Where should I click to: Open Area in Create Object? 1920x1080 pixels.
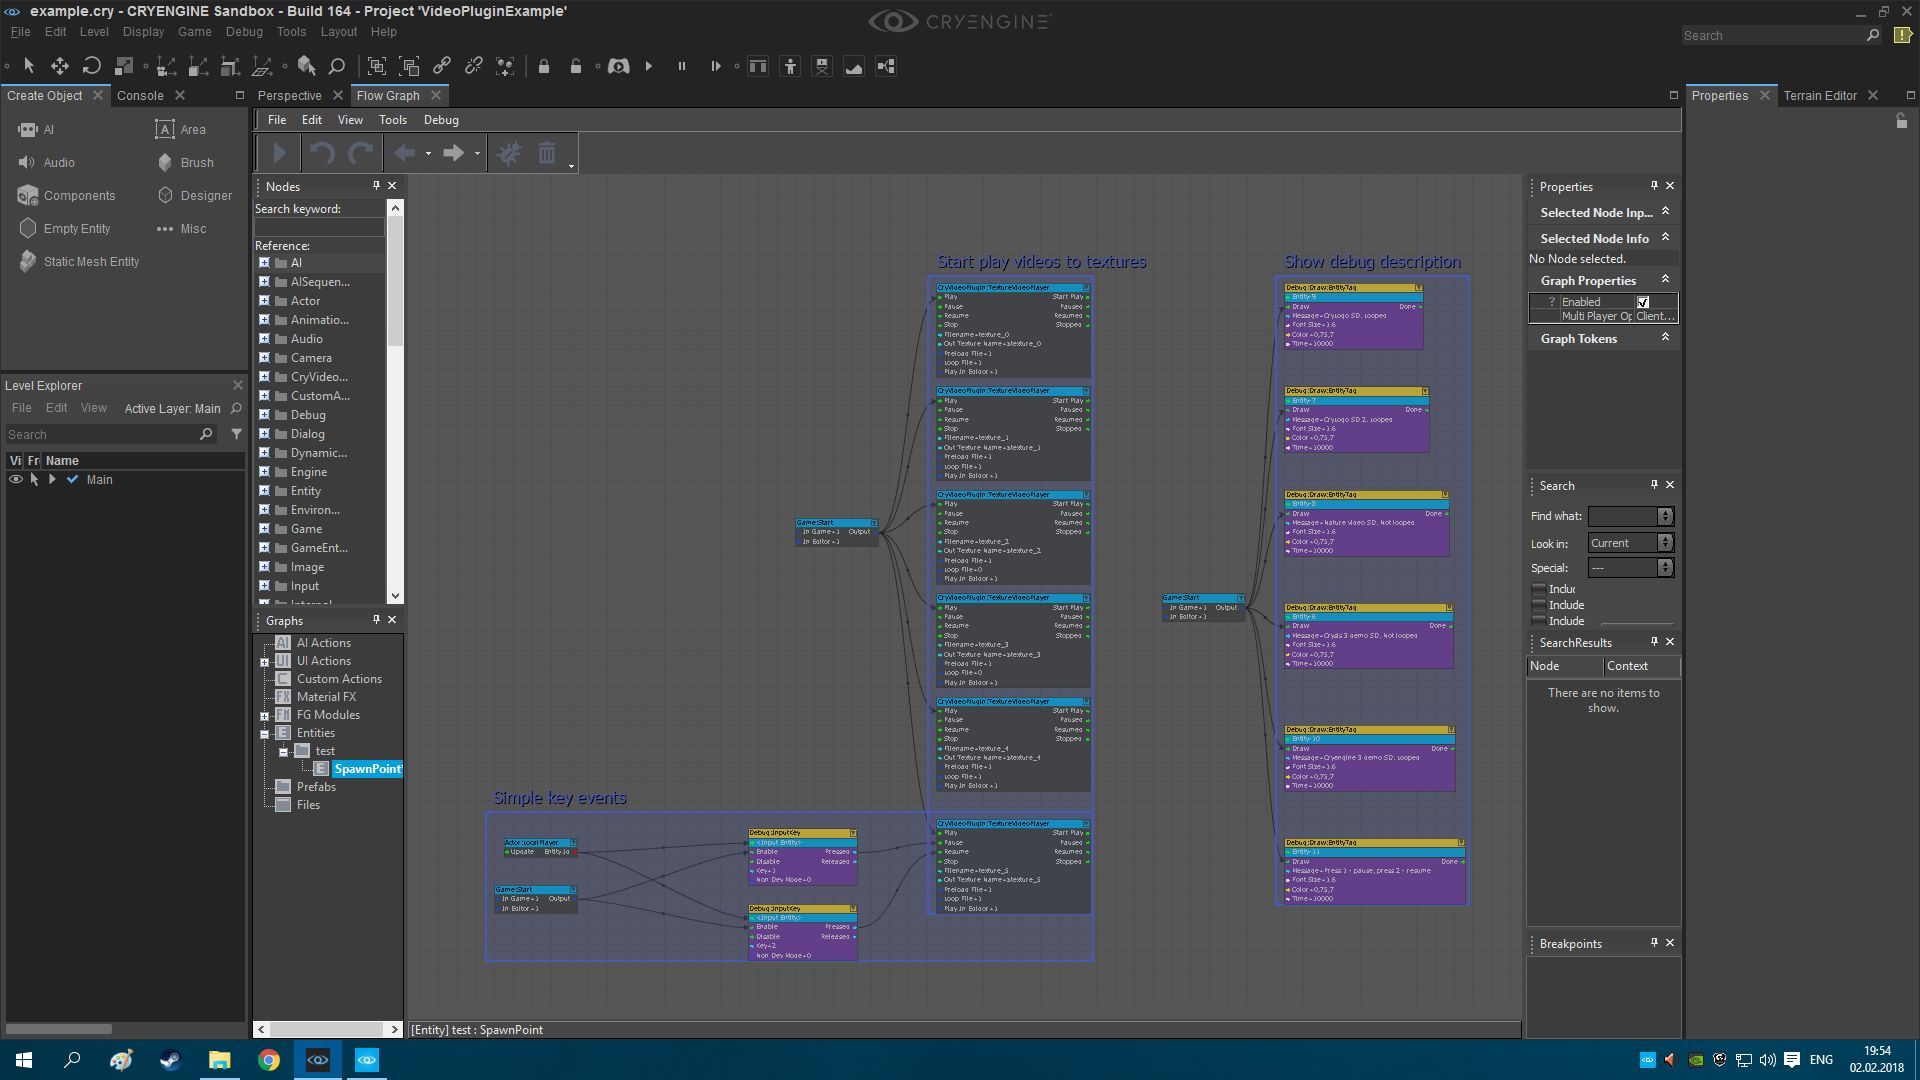tap(181, 130)
